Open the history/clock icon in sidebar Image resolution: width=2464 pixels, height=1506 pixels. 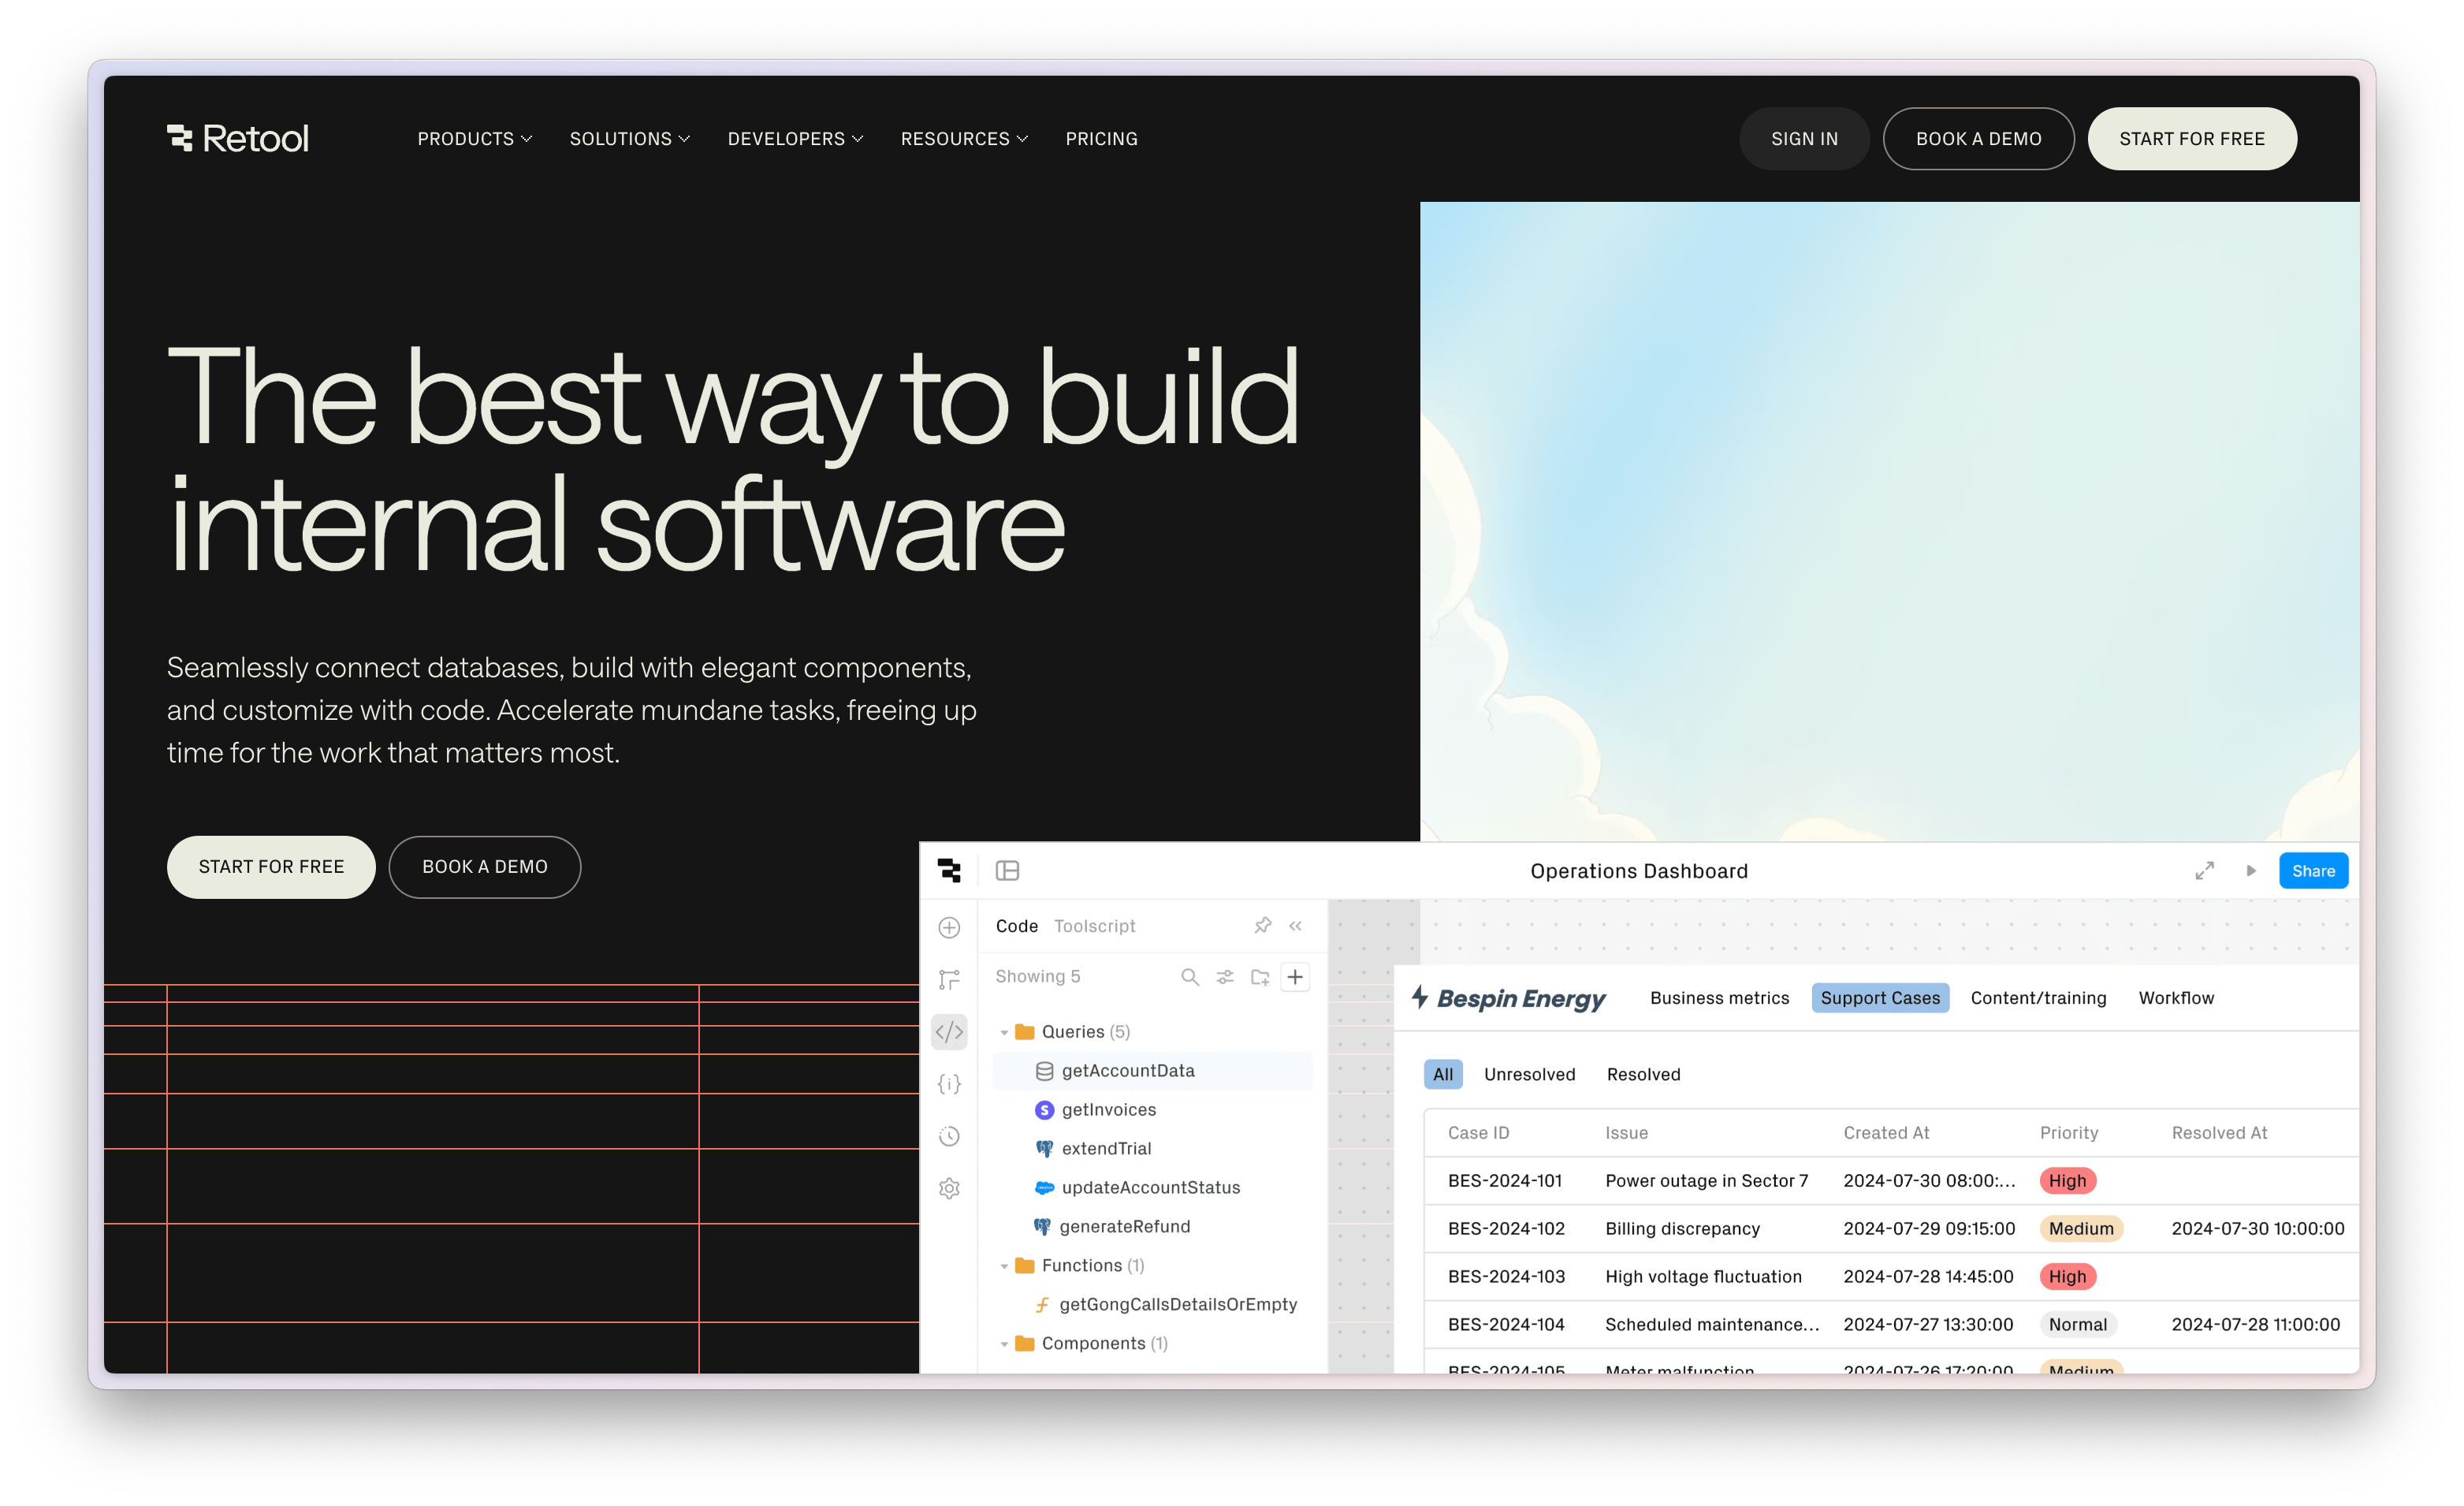point(948,1136)
